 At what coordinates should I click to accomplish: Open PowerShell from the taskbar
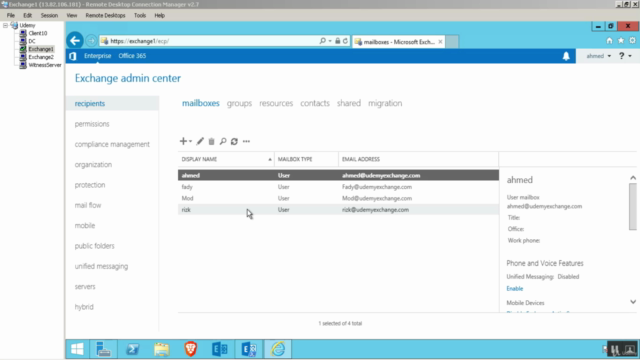point(132,349)
